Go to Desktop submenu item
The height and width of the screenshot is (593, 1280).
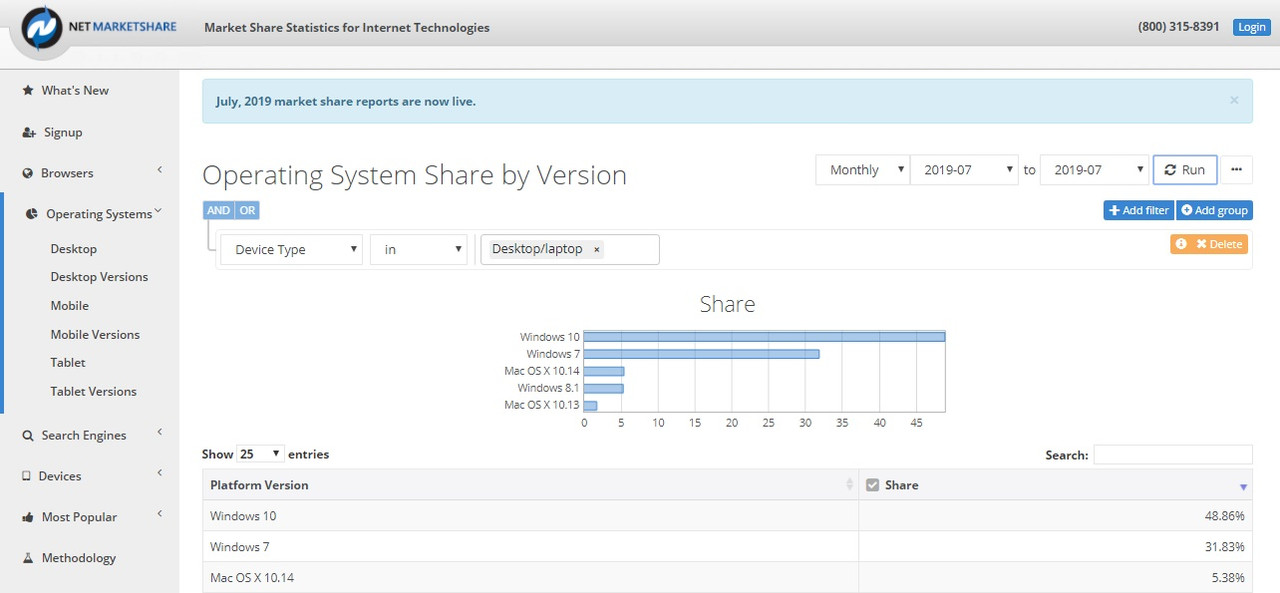(74, 249)
